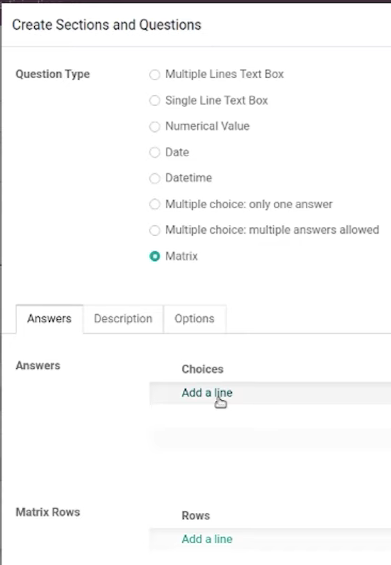
Task: Select Datetime question type
Action: click(x=155, y=178)
